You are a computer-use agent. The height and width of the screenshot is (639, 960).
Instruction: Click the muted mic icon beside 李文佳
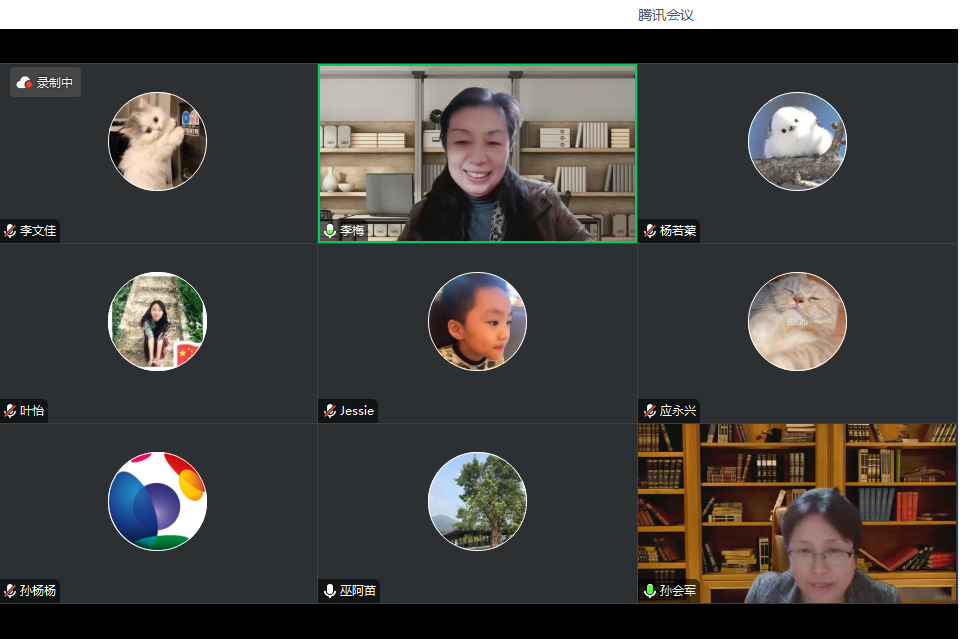[x=11, y=231]
